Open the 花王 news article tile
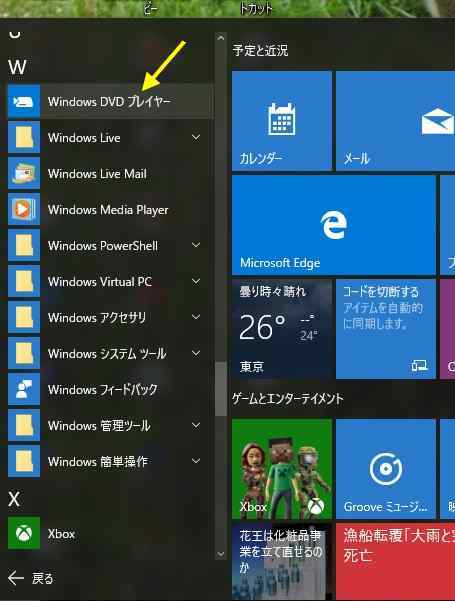 pyautogui.click(x=282, y=562)
